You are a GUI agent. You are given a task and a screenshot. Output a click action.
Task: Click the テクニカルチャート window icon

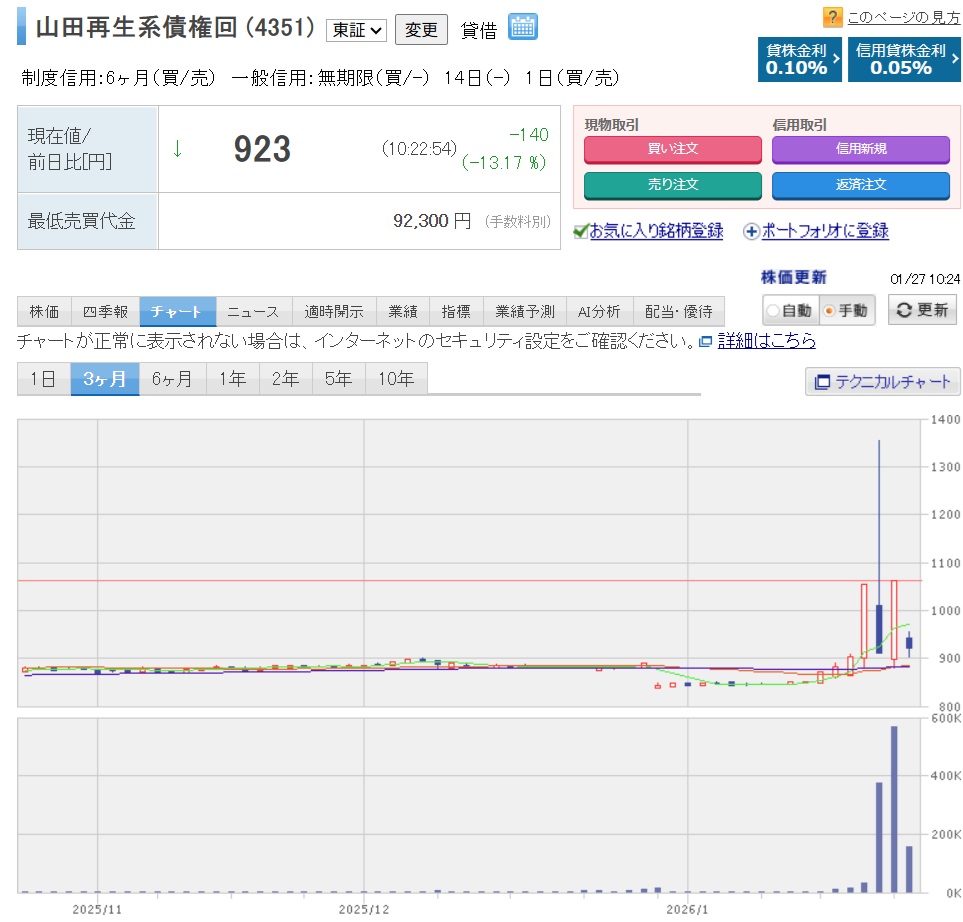pyautogui.click(x=823, y=382)
